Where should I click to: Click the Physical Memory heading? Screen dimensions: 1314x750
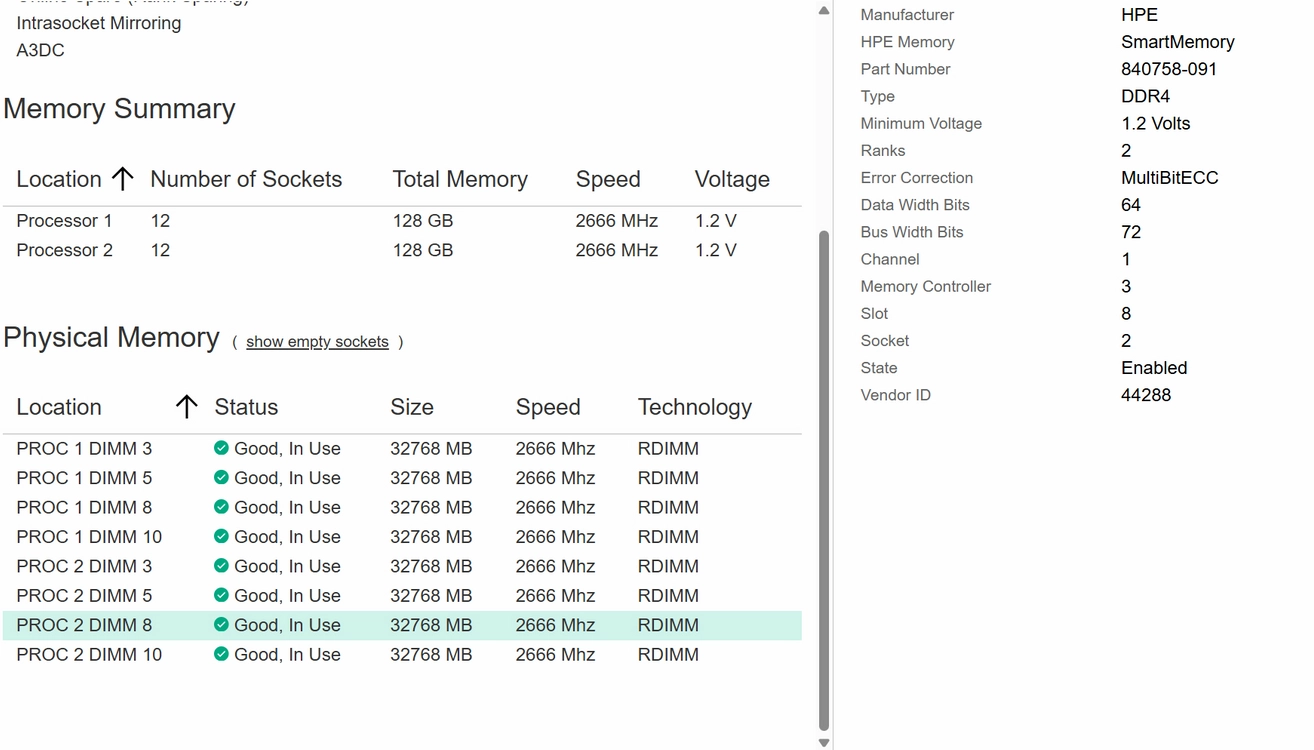(111, 338)
